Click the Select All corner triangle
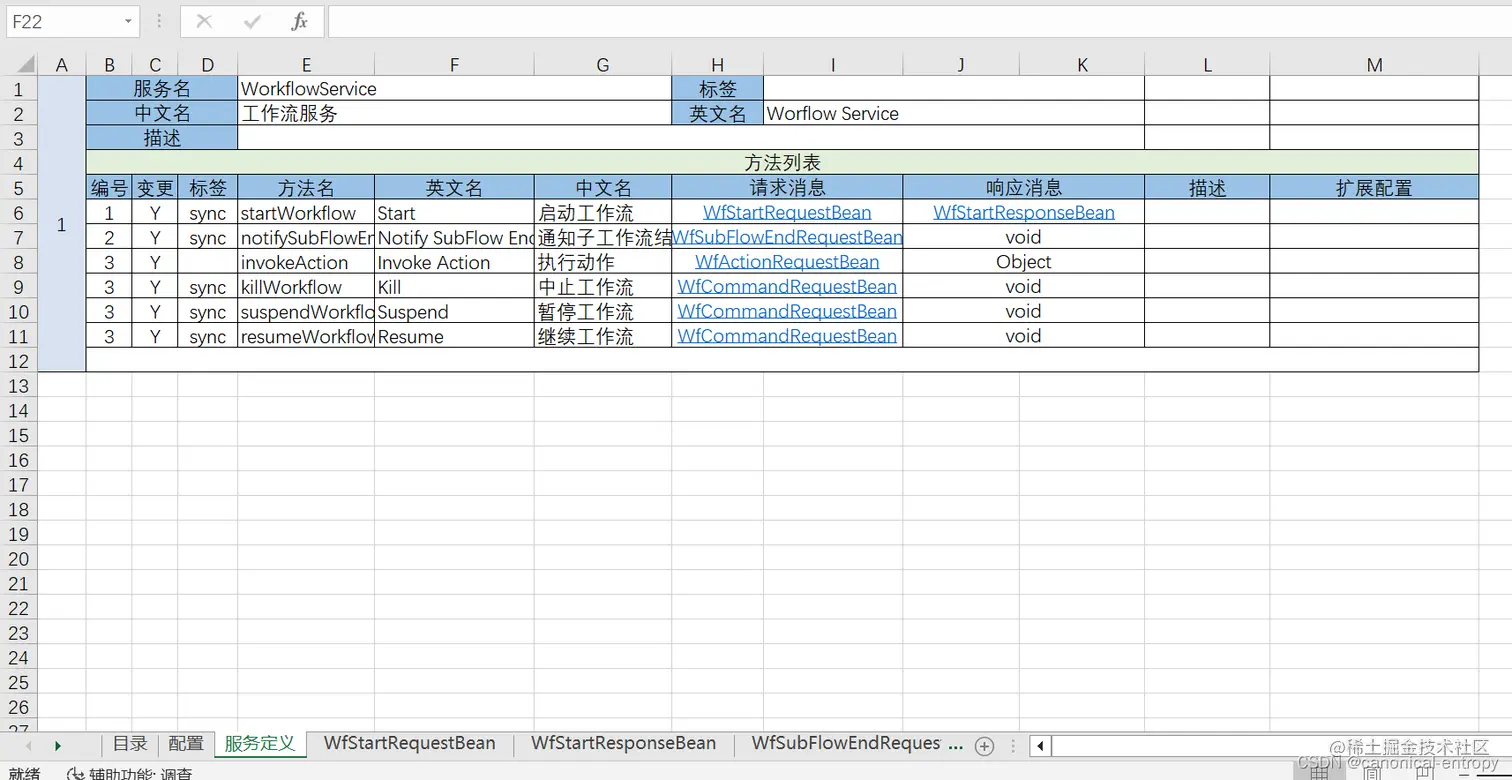1512x780 pixels. (x=24, y=66)
